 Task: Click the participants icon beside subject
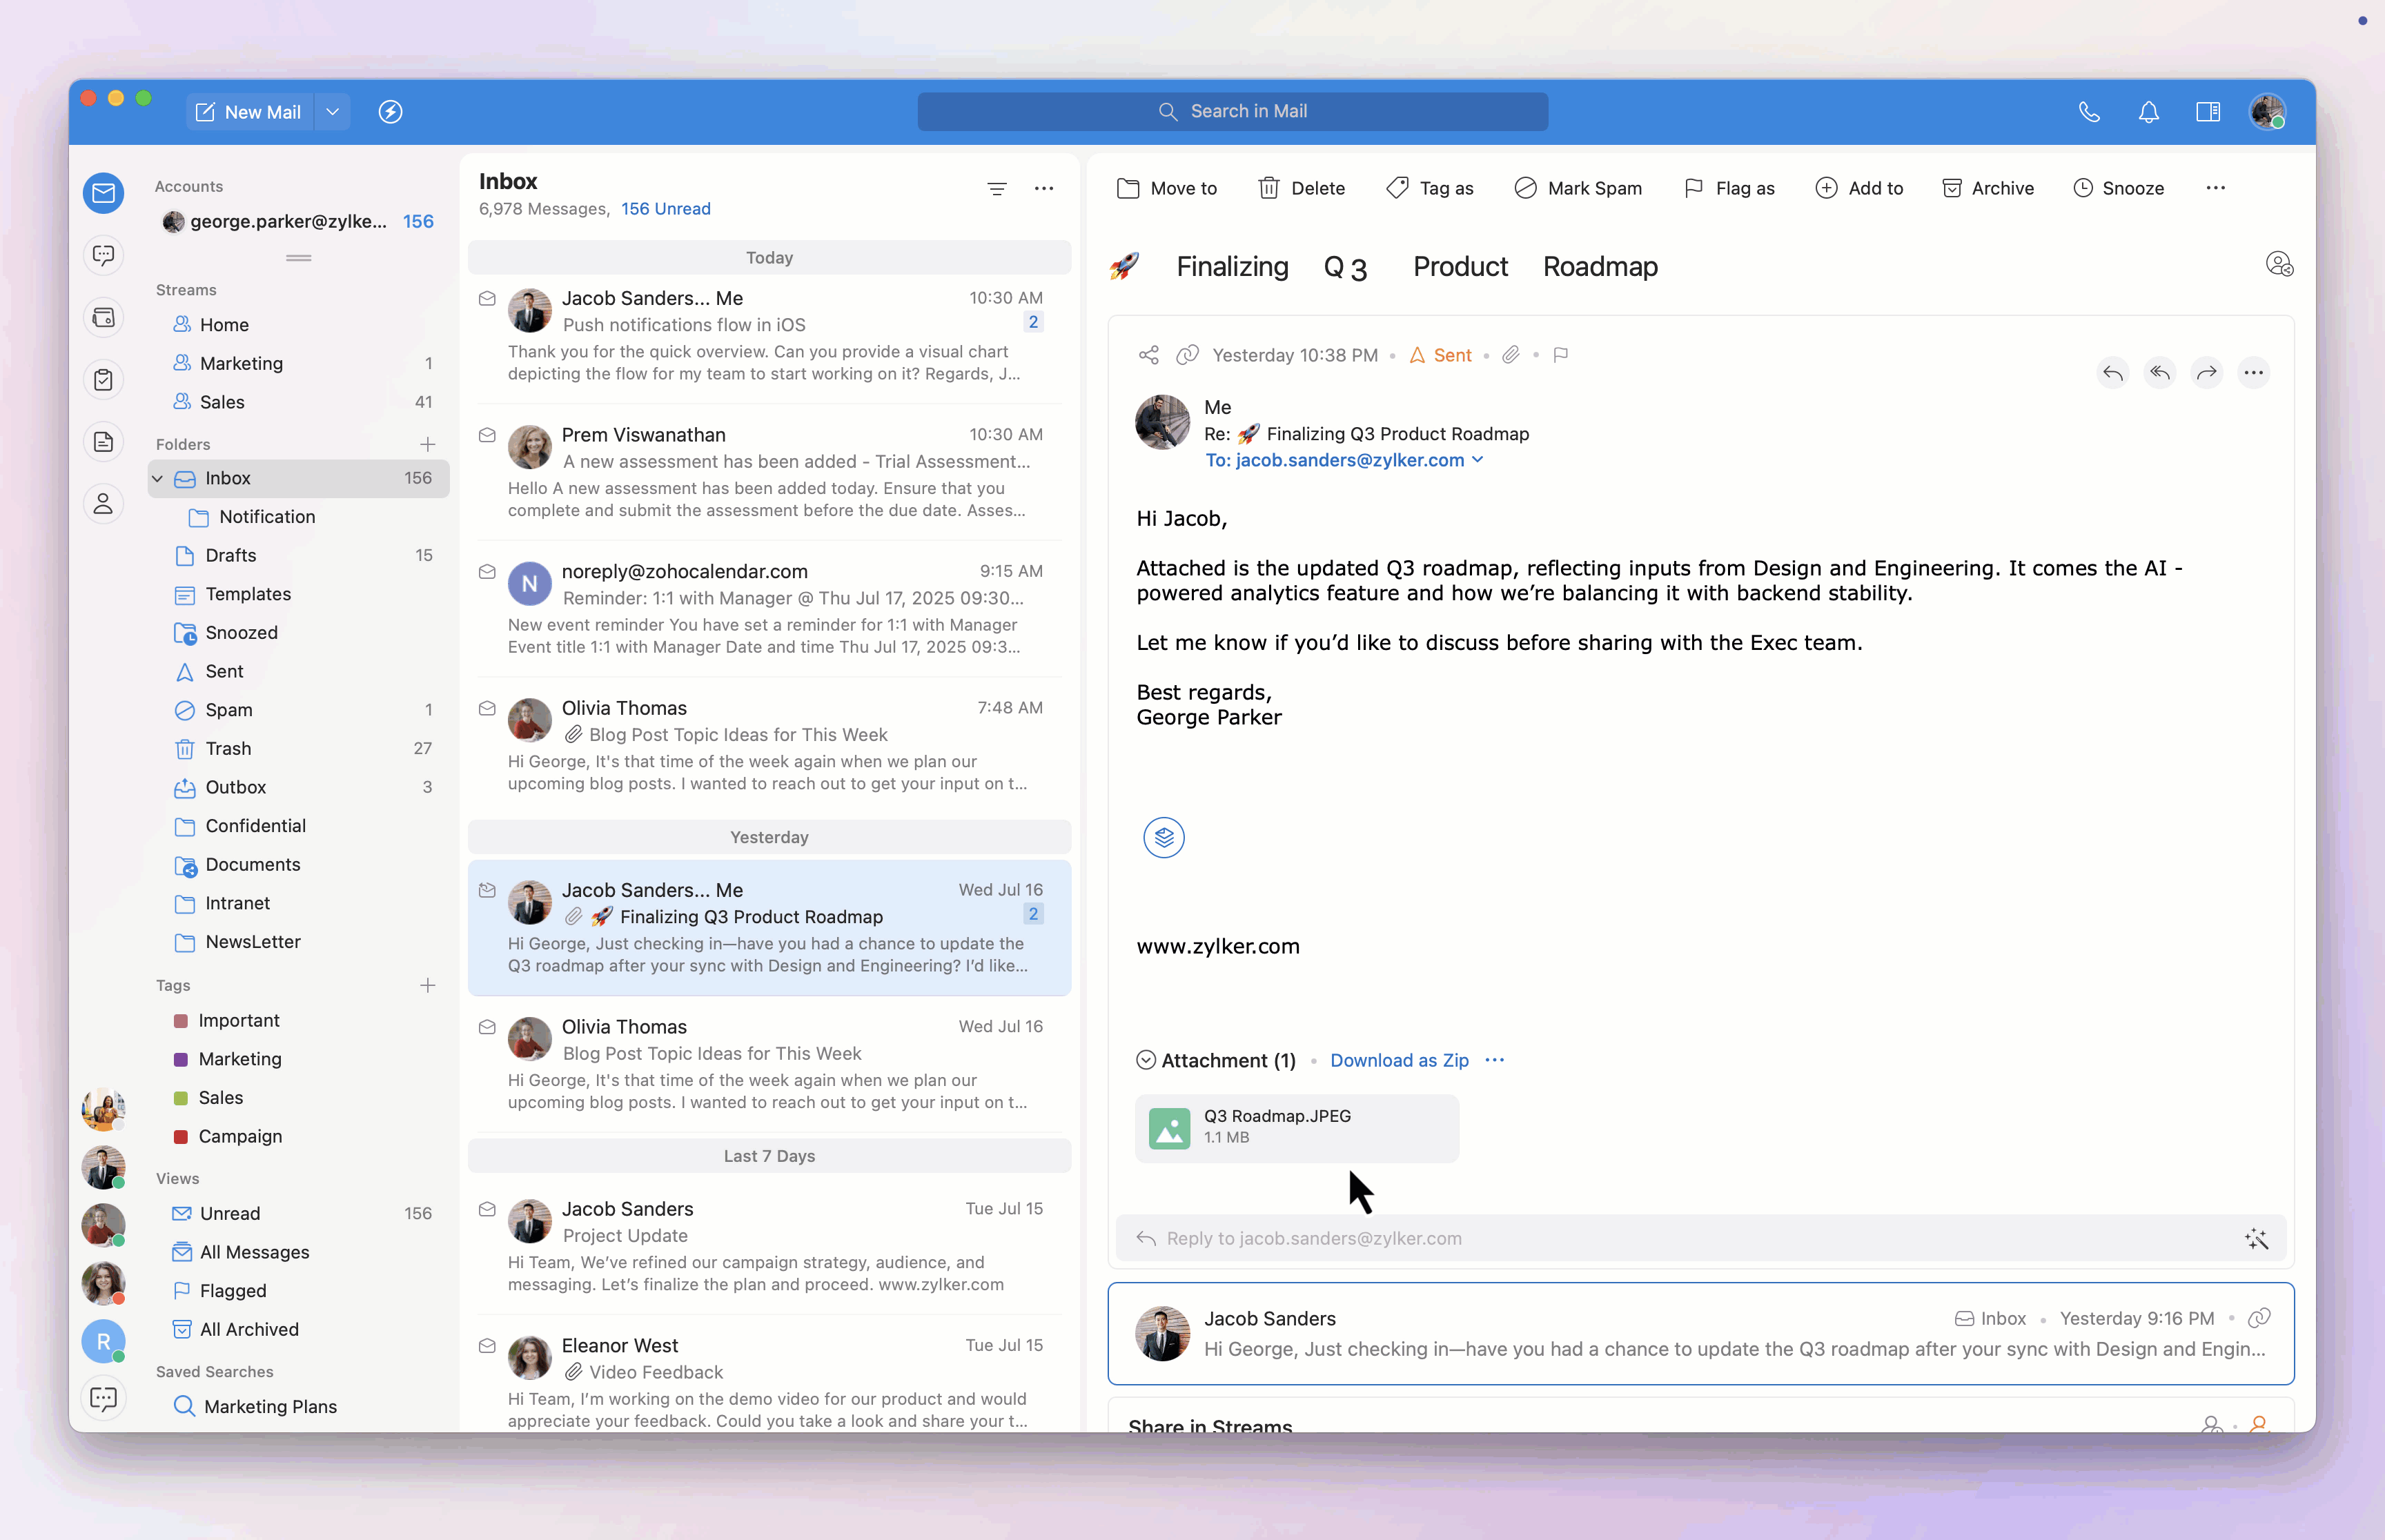point(2279,264)
